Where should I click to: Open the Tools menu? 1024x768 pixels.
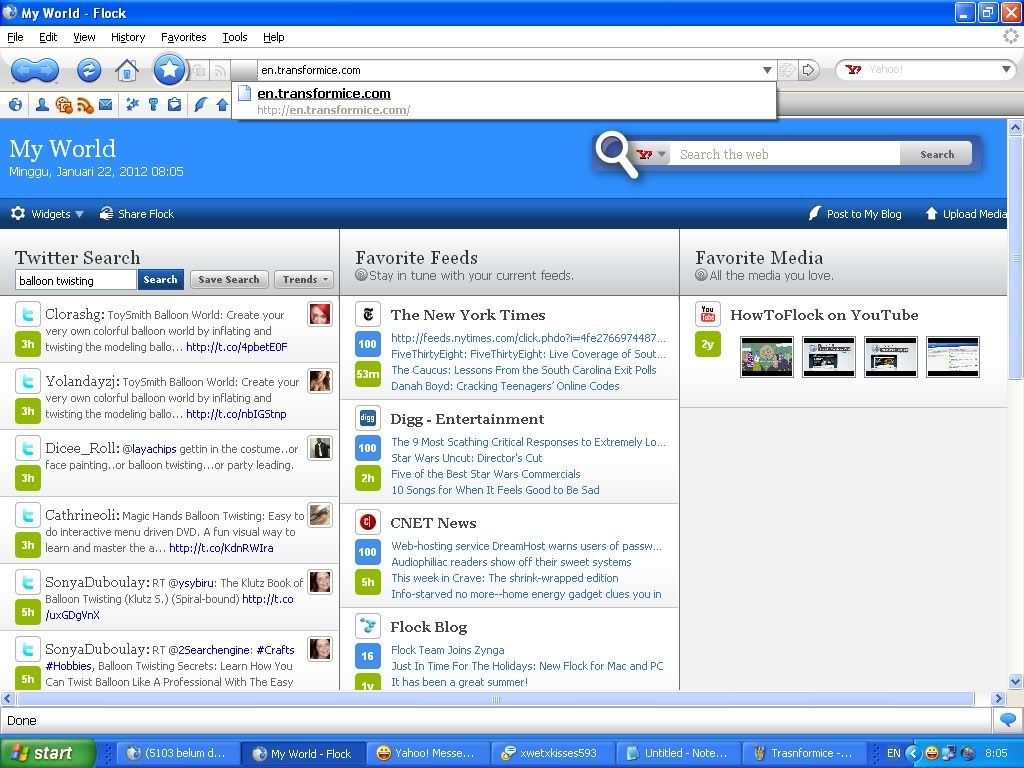[234, 37]
